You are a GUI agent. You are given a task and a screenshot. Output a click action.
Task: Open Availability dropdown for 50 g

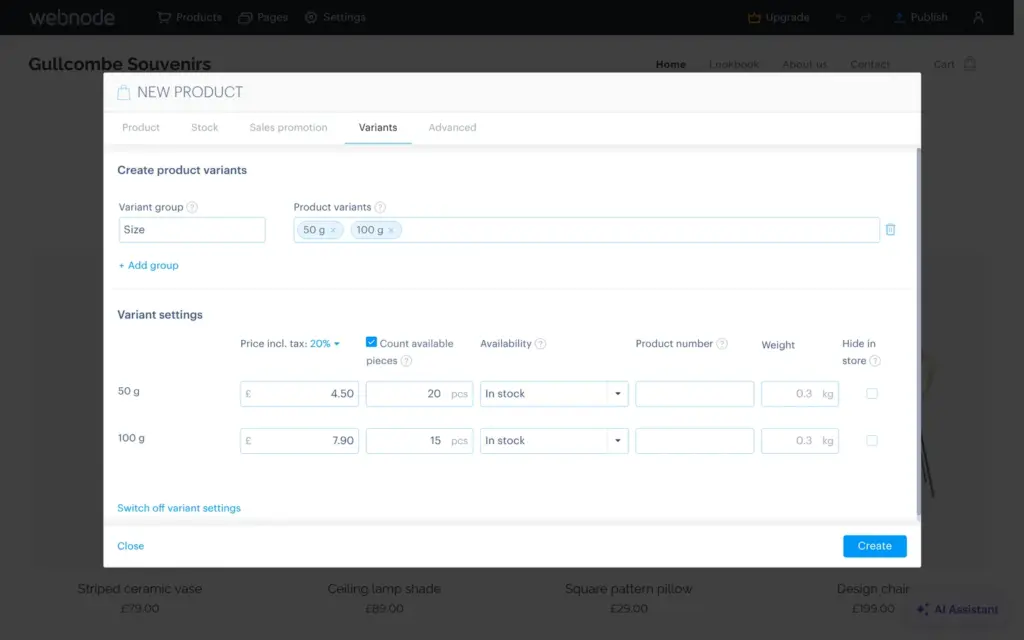pyautogui.click(x=554, y=394)
